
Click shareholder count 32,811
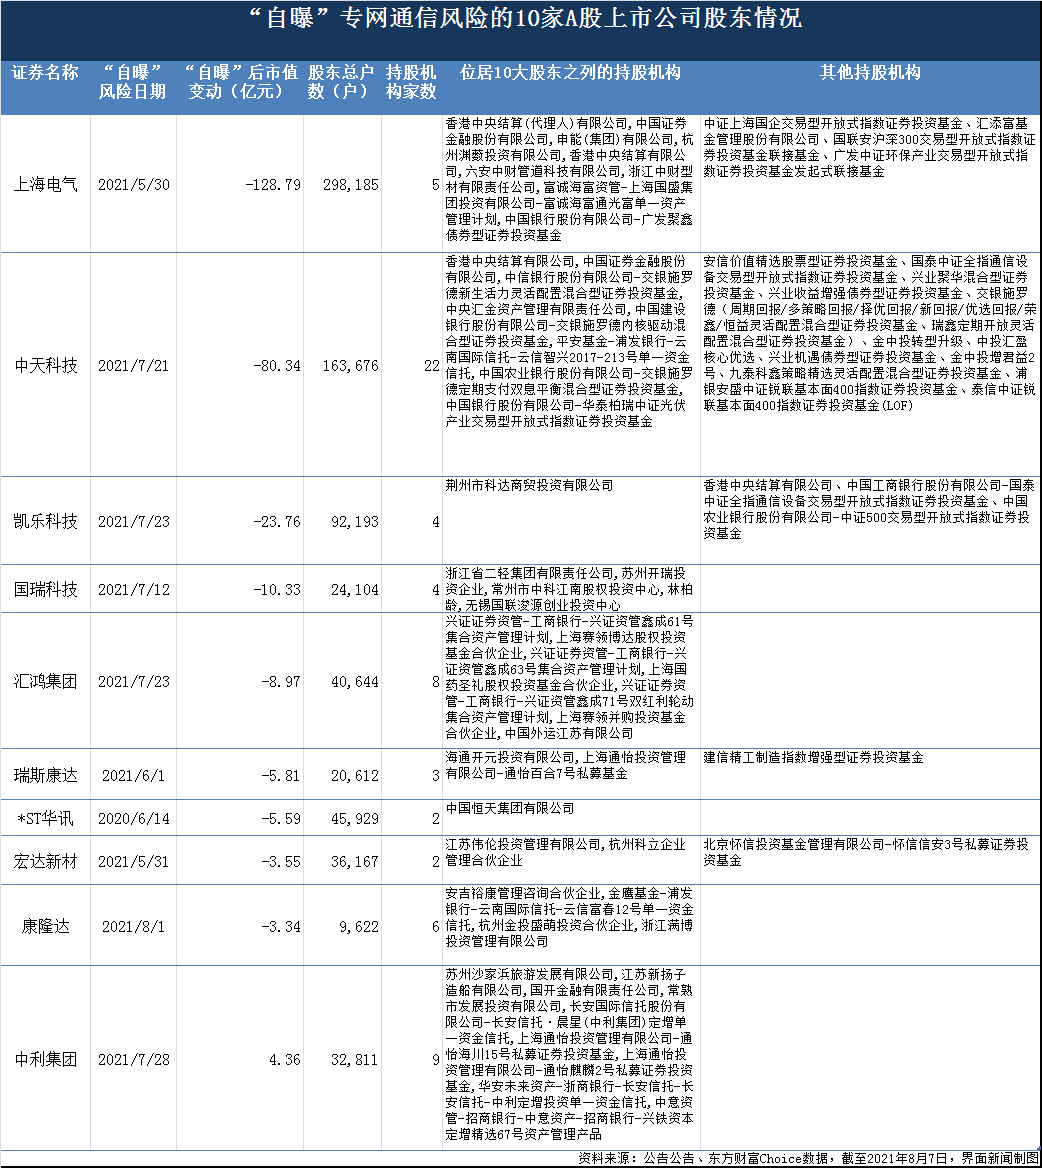[x=355, y=1059]
